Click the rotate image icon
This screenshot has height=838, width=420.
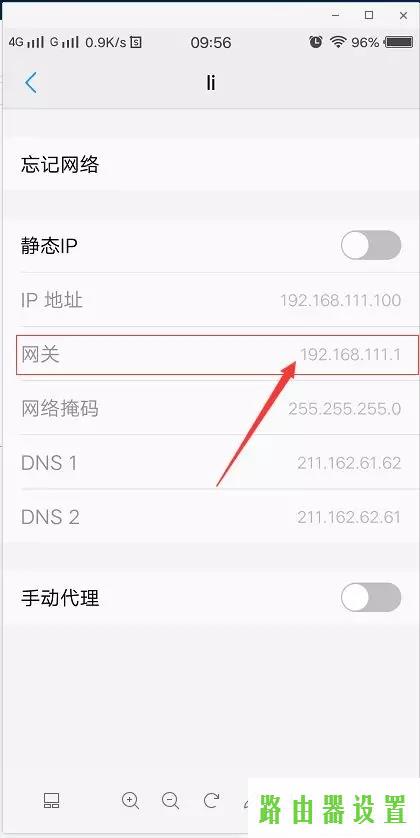point(212,800)
